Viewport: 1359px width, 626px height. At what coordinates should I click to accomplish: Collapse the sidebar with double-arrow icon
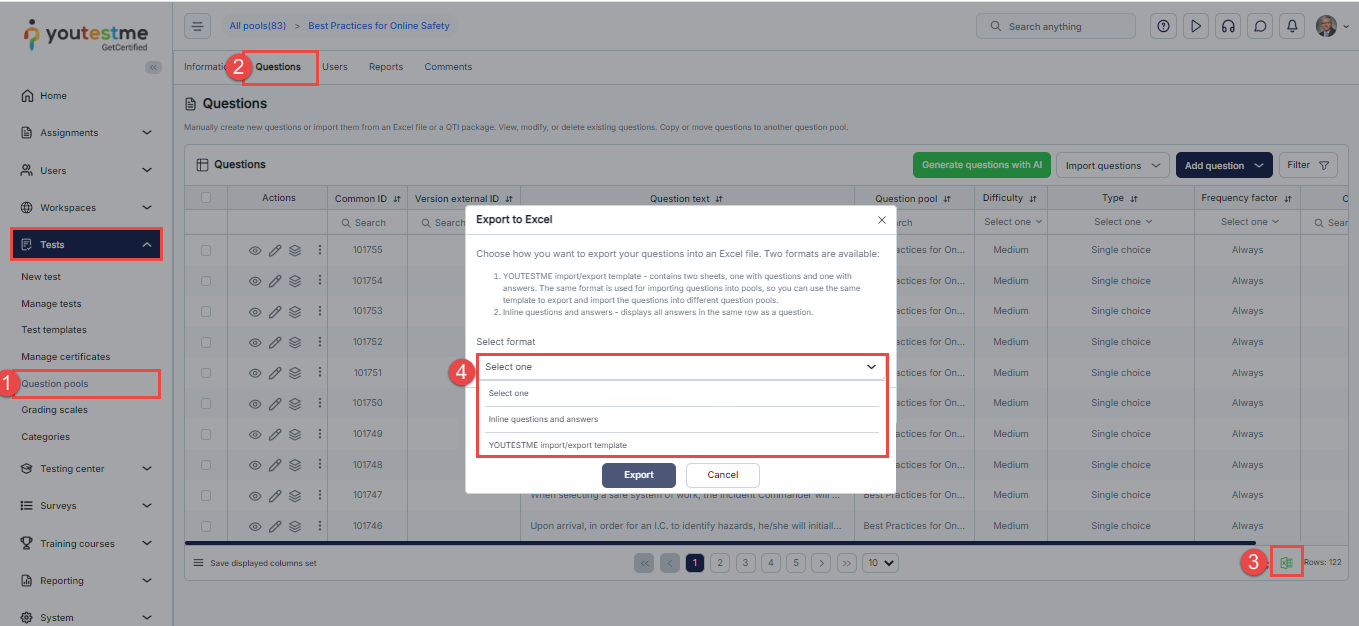[153, 67]
